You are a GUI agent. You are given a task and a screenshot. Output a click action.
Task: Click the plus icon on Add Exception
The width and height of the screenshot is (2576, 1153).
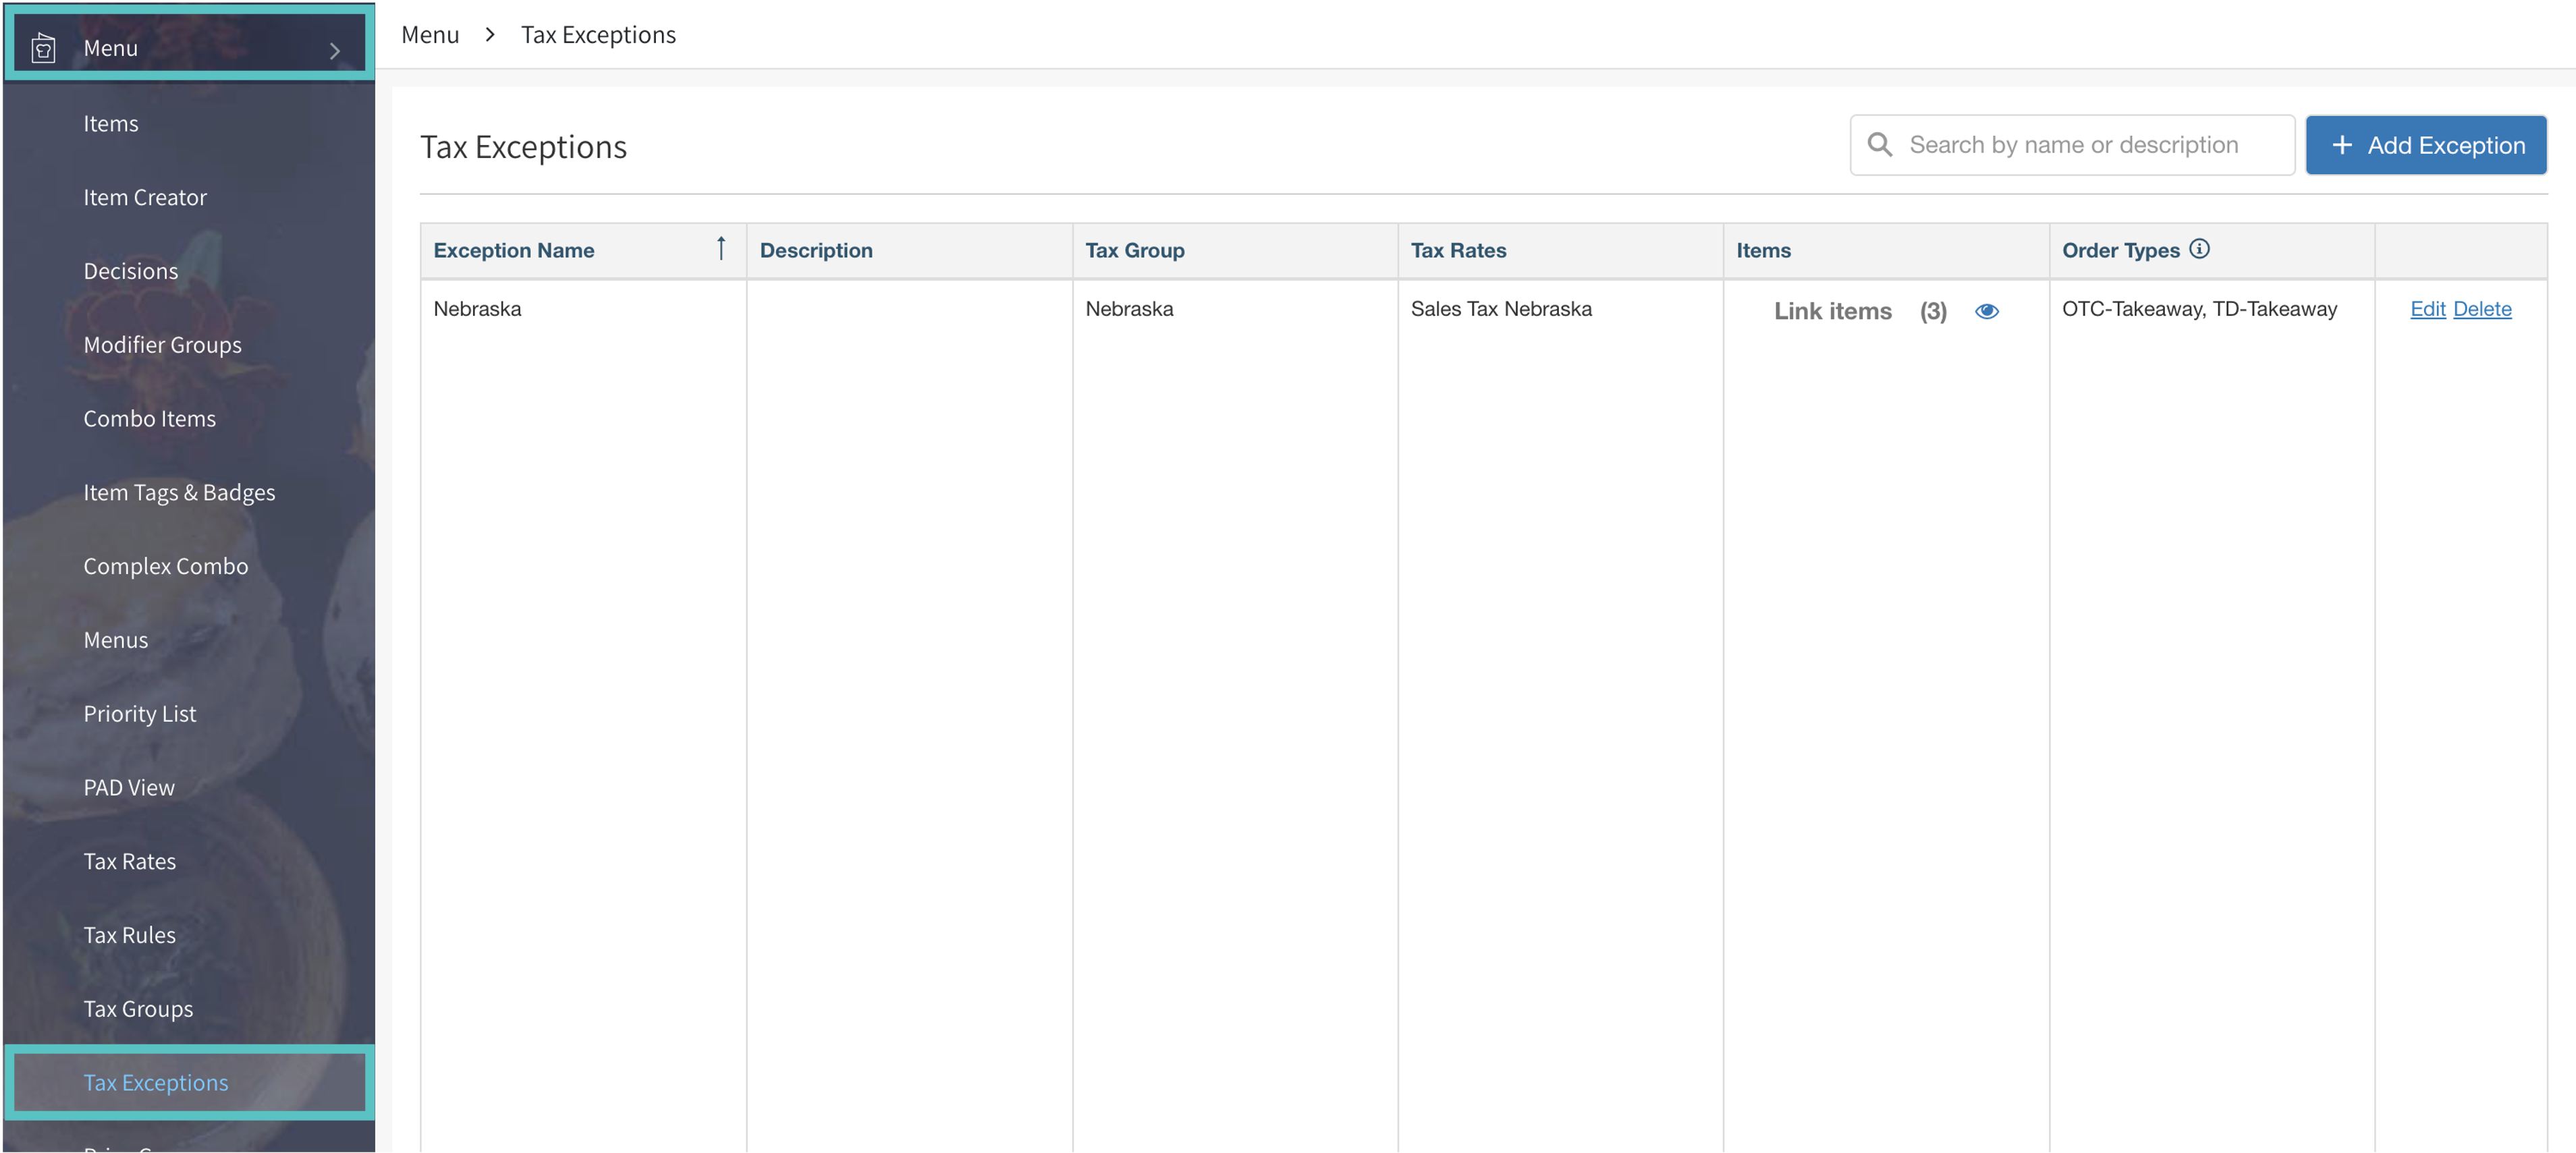[x=2342, y=146]
